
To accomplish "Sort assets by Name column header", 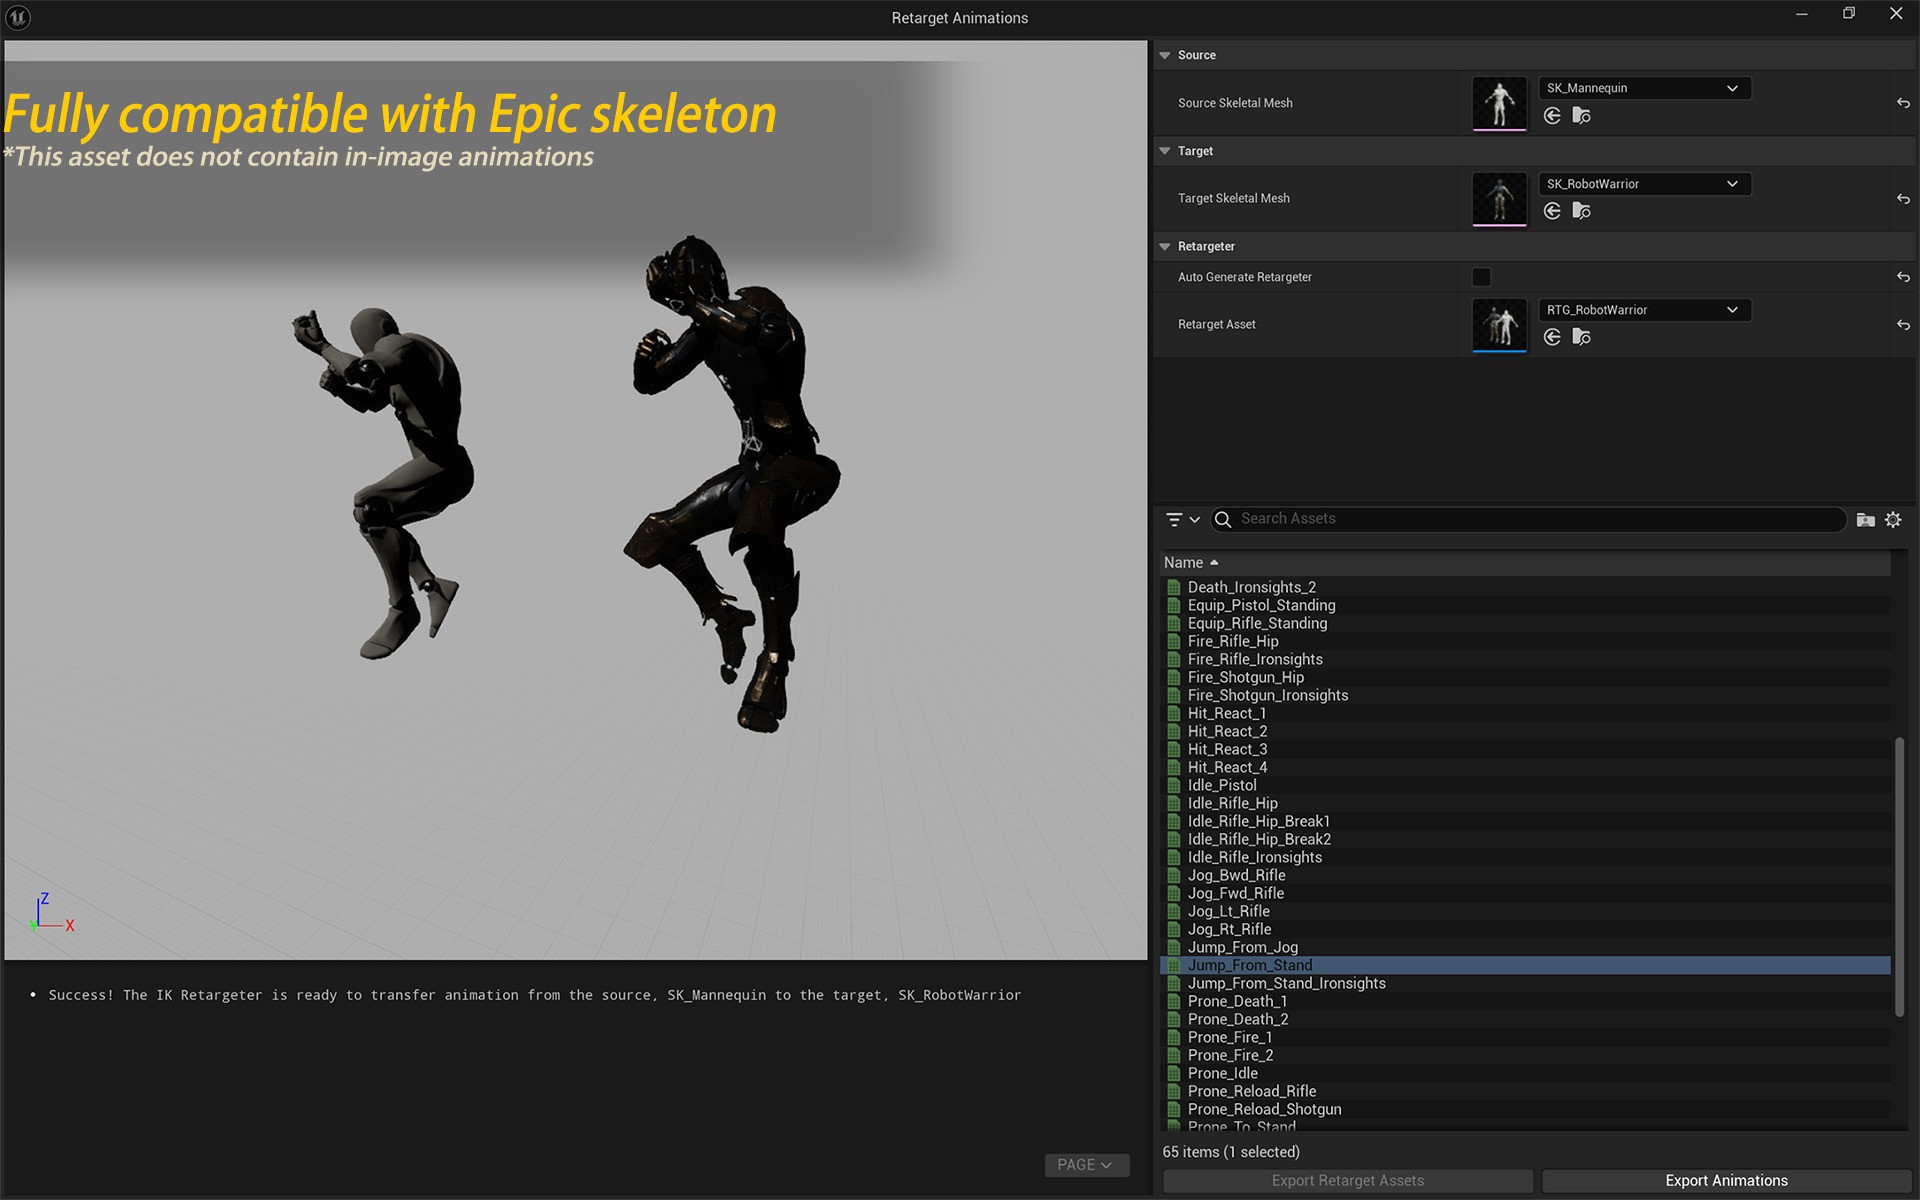I will tap(1184, 563).
